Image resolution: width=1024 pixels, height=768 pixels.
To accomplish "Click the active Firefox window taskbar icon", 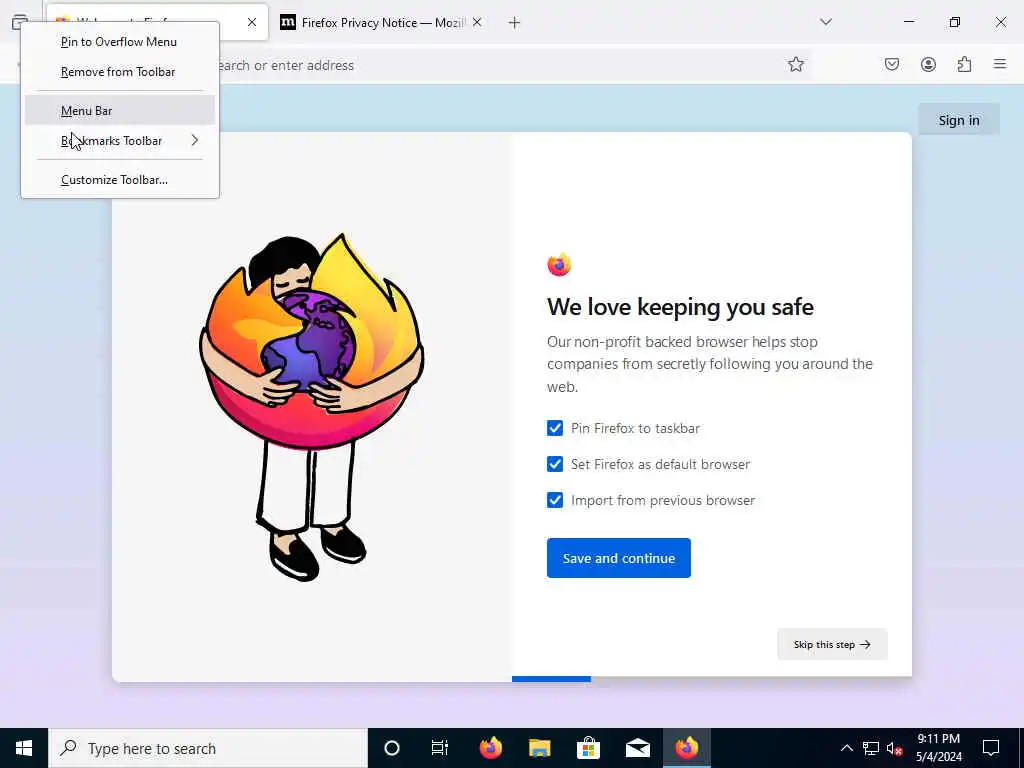I will (x=686, y=748).
